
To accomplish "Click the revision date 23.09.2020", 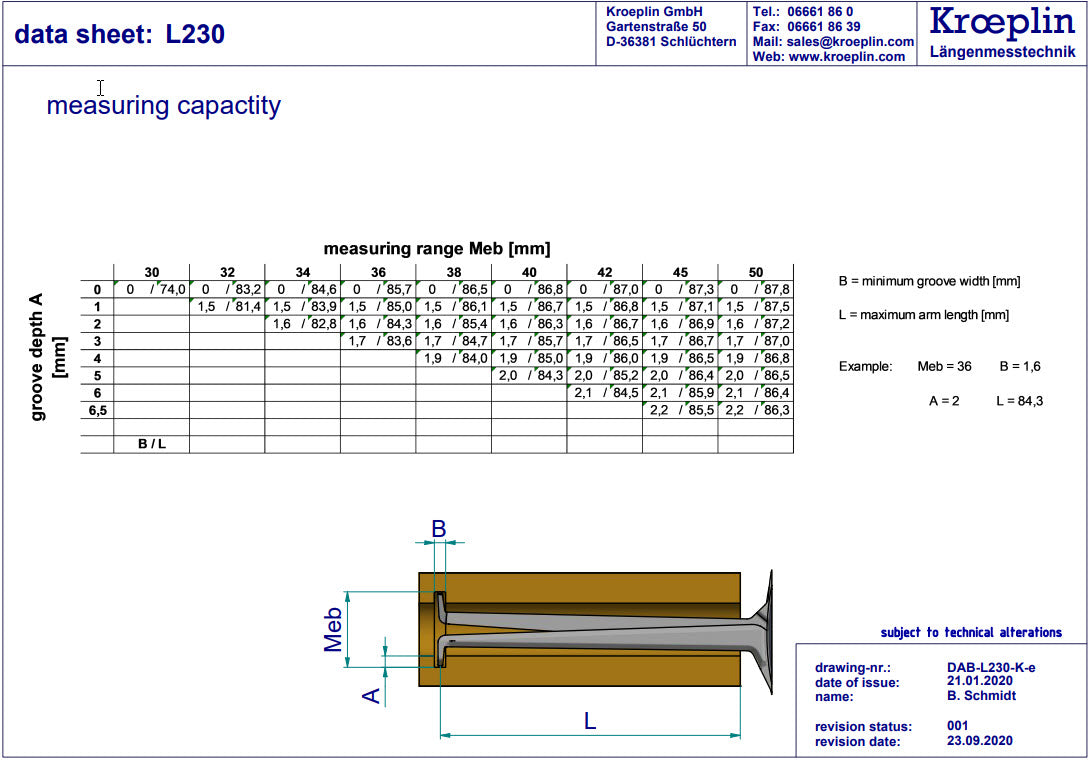I will [x=980, y=741].
